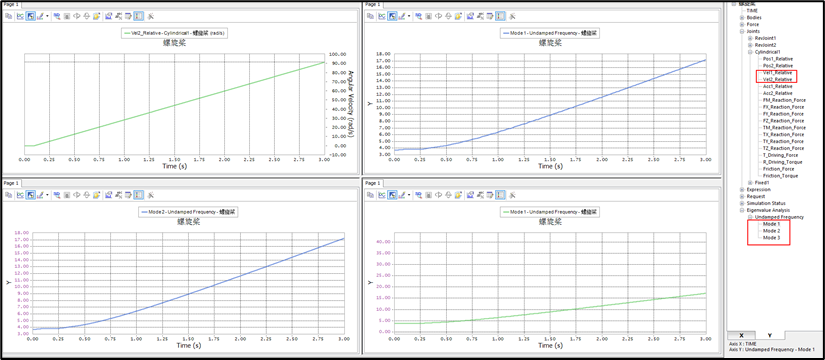
Task: Select Acc1_Relative in the tree
Action: click(778, 86)
